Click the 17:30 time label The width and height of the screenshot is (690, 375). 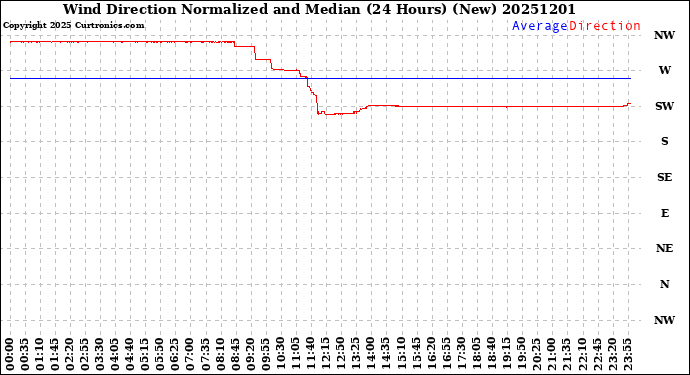(x=461, y=354)
